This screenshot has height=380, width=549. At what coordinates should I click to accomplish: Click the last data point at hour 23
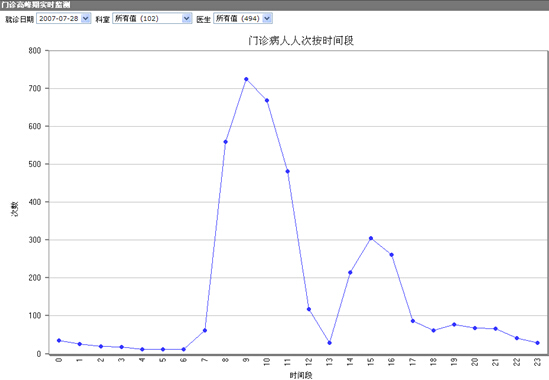click(537, 343)
